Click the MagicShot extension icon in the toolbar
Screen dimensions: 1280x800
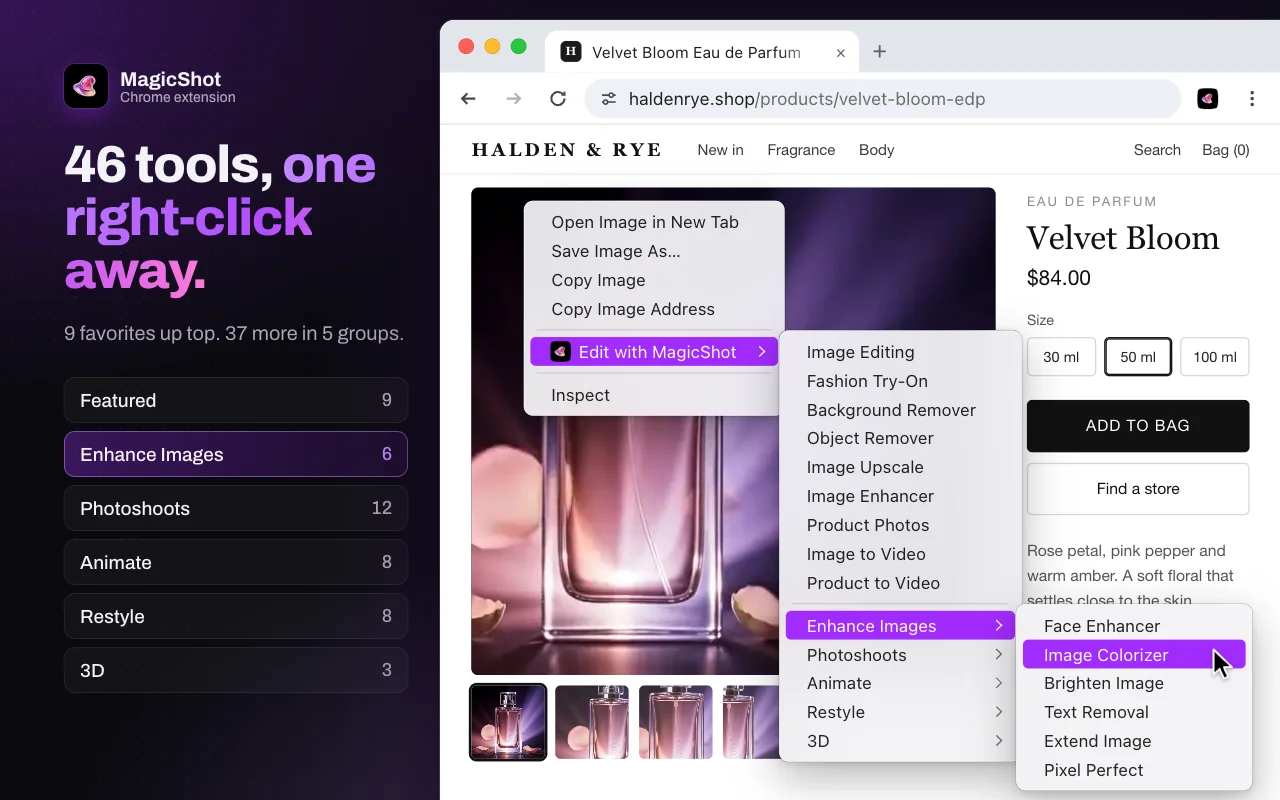[1208, 99]
